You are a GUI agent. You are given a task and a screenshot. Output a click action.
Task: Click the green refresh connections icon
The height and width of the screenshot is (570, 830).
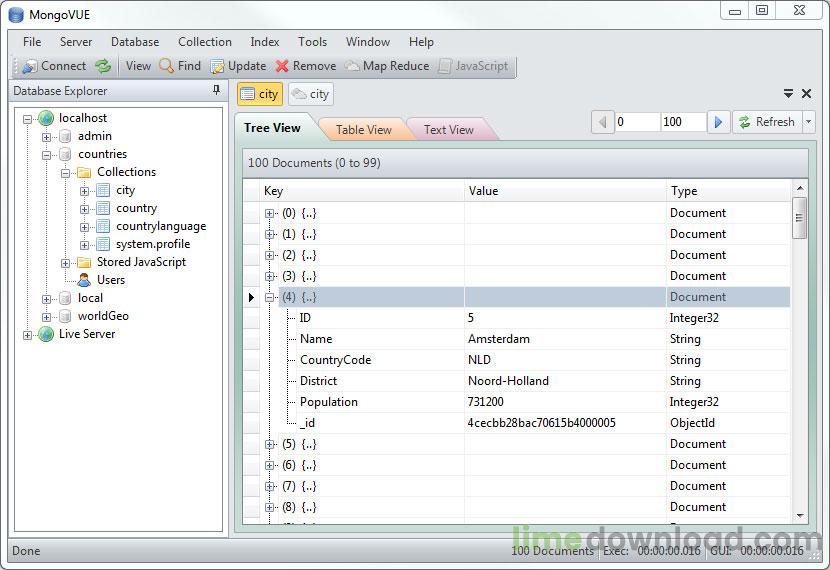103,66
